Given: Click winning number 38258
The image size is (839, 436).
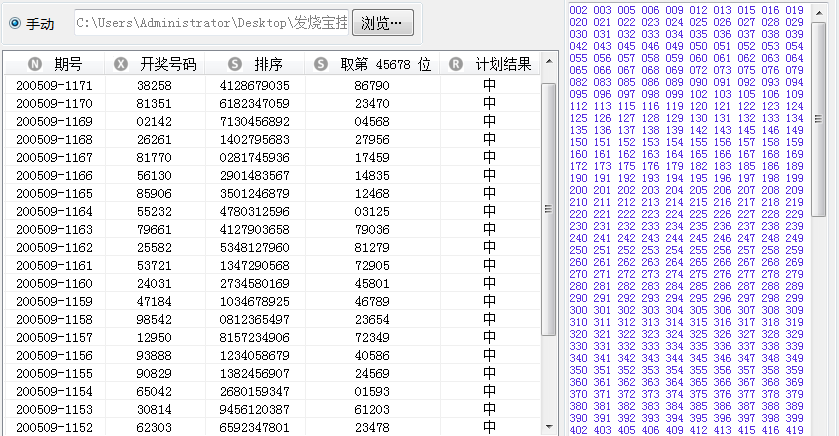Looking at the screenshot, I should 154,86.
